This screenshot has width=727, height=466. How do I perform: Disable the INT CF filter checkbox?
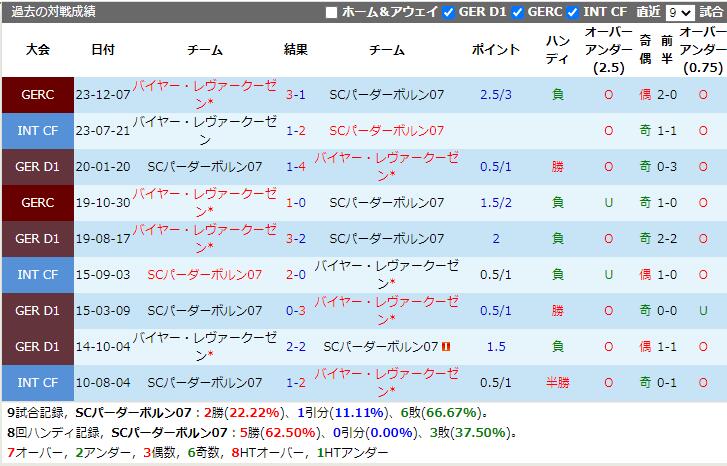point(572,12)
